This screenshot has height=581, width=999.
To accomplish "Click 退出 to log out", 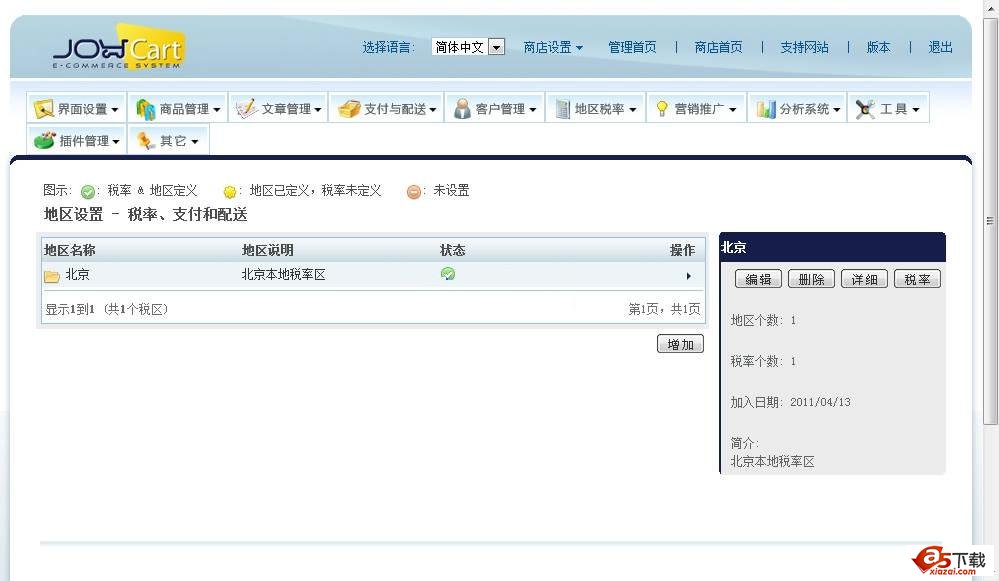I will 940,47.
